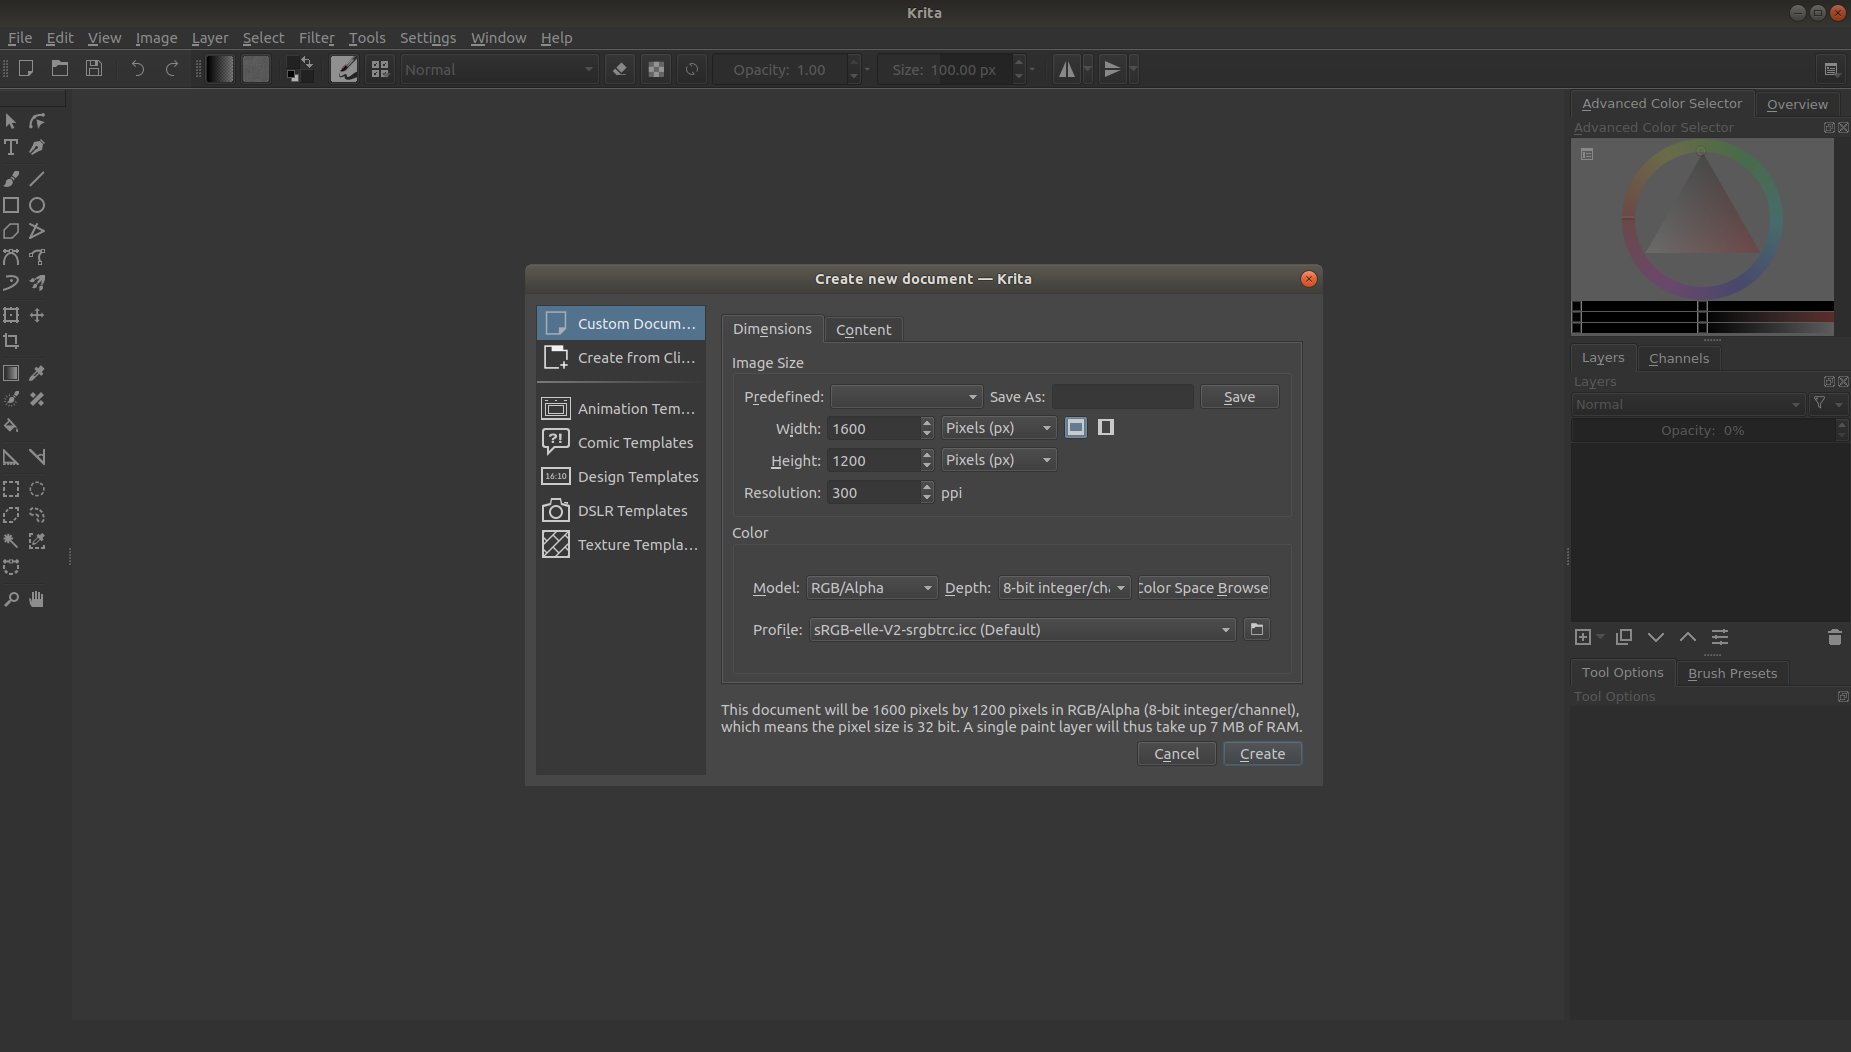Open the Comic Templates category
The width and height of the screenshot is (1851, 1052).
(x=621, y=443)
